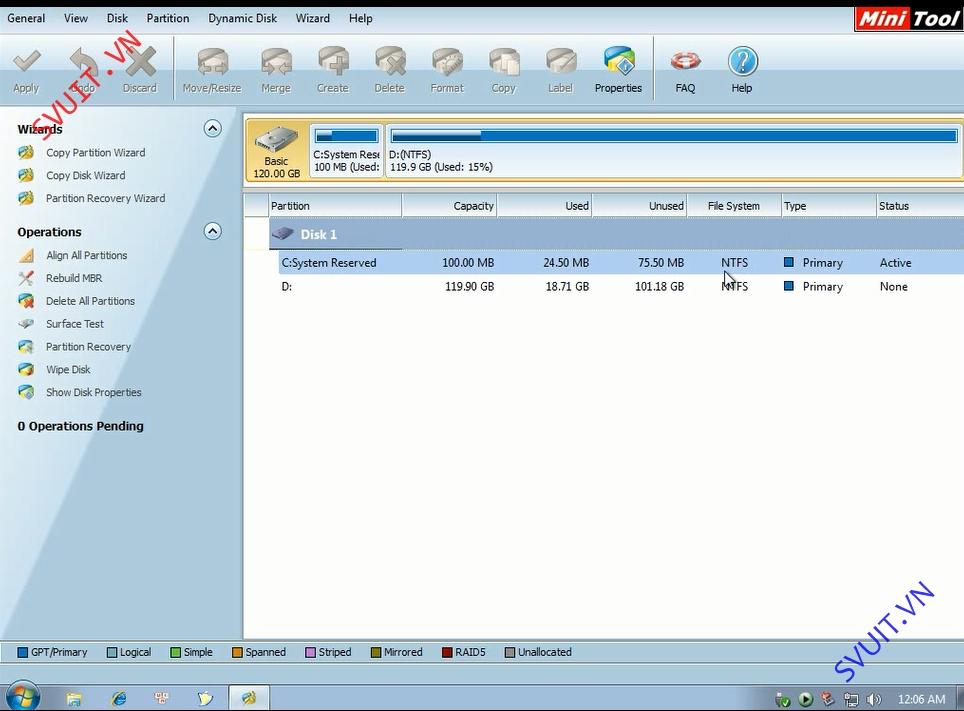This screenshot has width=964, height=711.
Task: Open Internet Explorer from taskbar
Action: coord(119,698)
